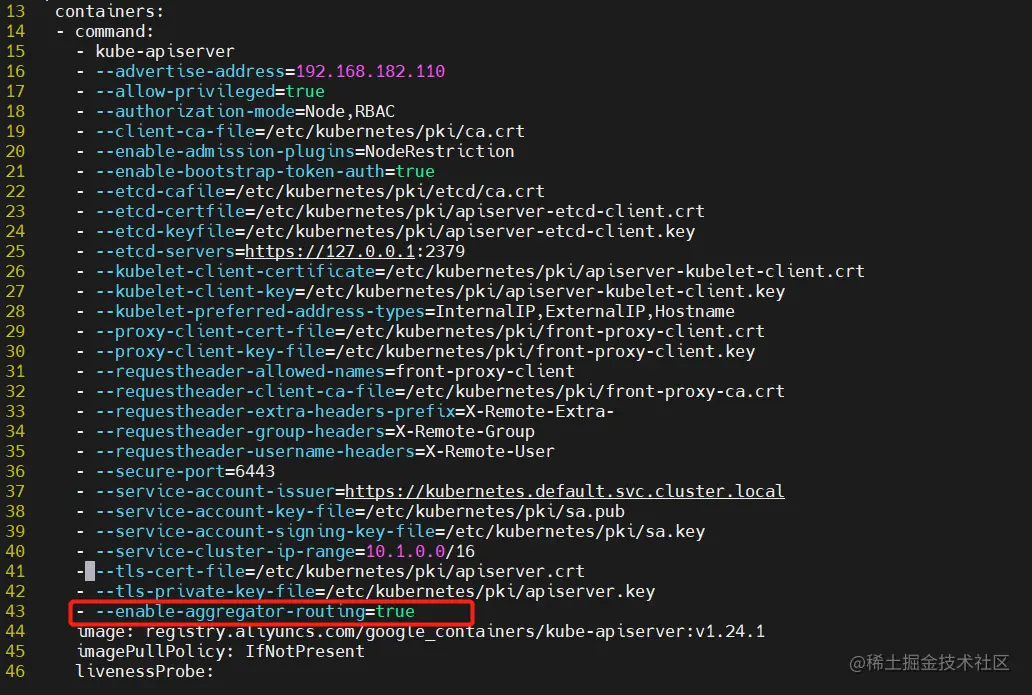Click the --enable-aggregator-routing=true line

pos(245,611)
